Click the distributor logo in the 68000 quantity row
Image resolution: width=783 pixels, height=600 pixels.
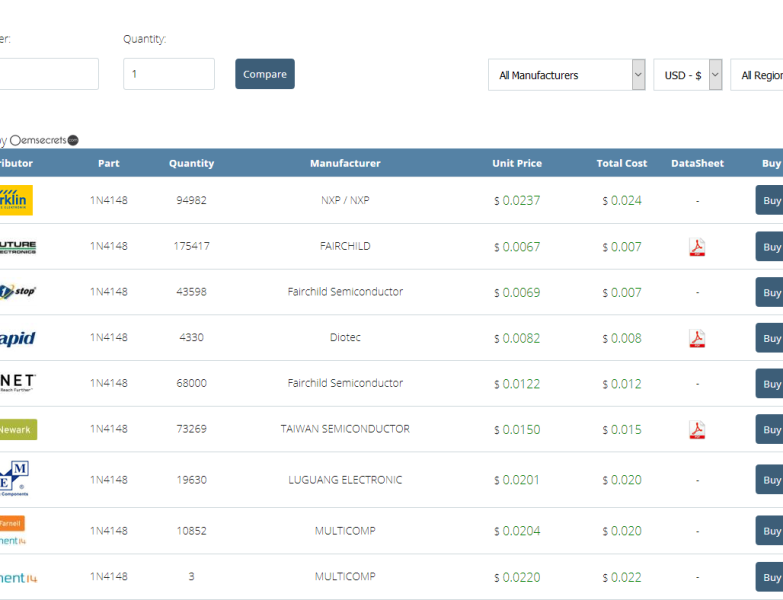point(18,383)
